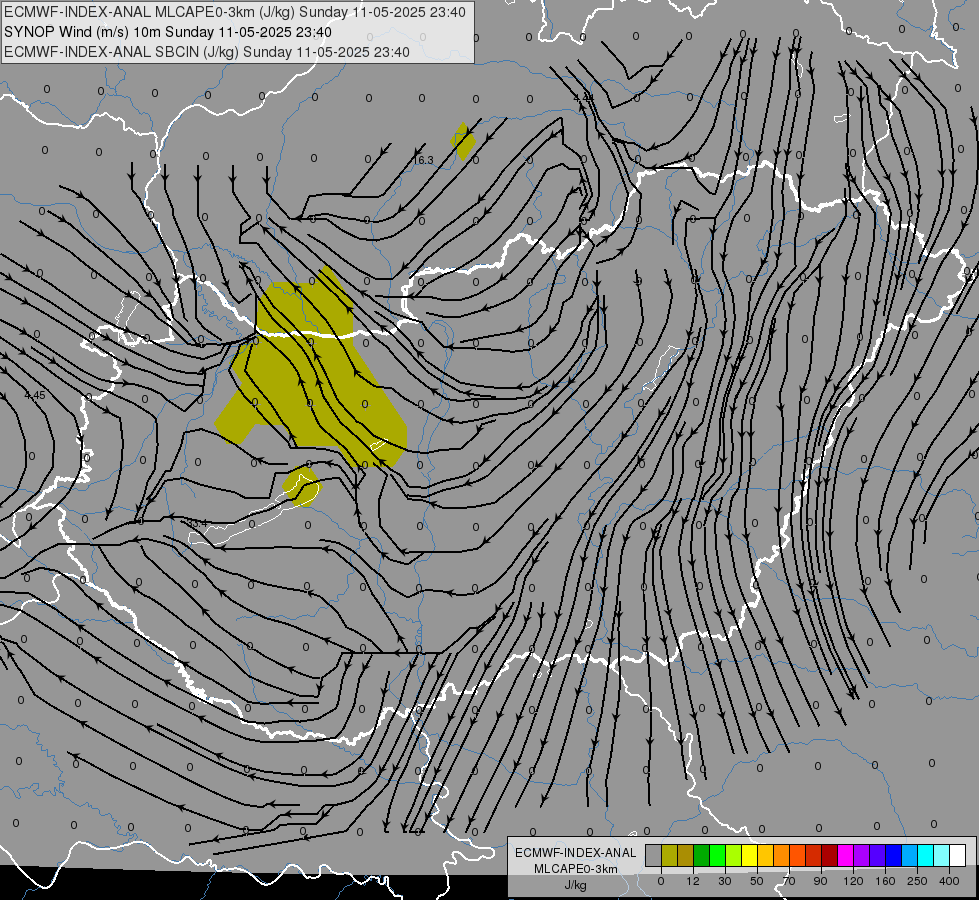Click the legend scale value 0
The height and width of the screenshot is (900, 979).
coord(661,881)
